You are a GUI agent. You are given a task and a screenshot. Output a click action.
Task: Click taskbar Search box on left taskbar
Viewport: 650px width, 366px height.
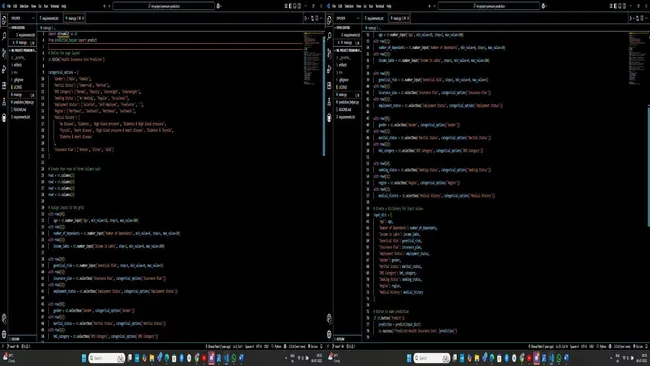107,358
